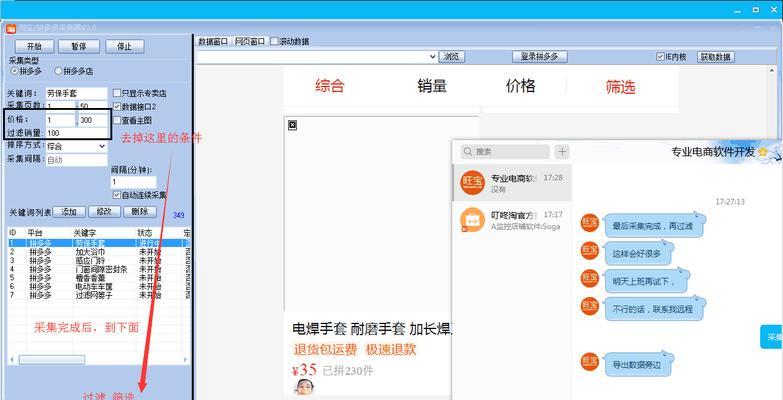Click avatar beside message 明天上班再试下
The image size is (783, 400).
tap(590, 278)
